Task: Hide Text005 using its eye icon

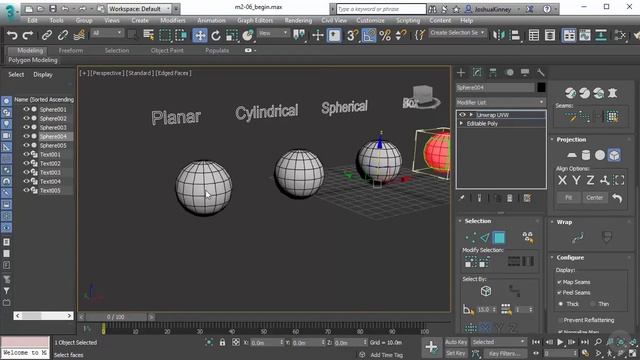Action: click(26, 190)
